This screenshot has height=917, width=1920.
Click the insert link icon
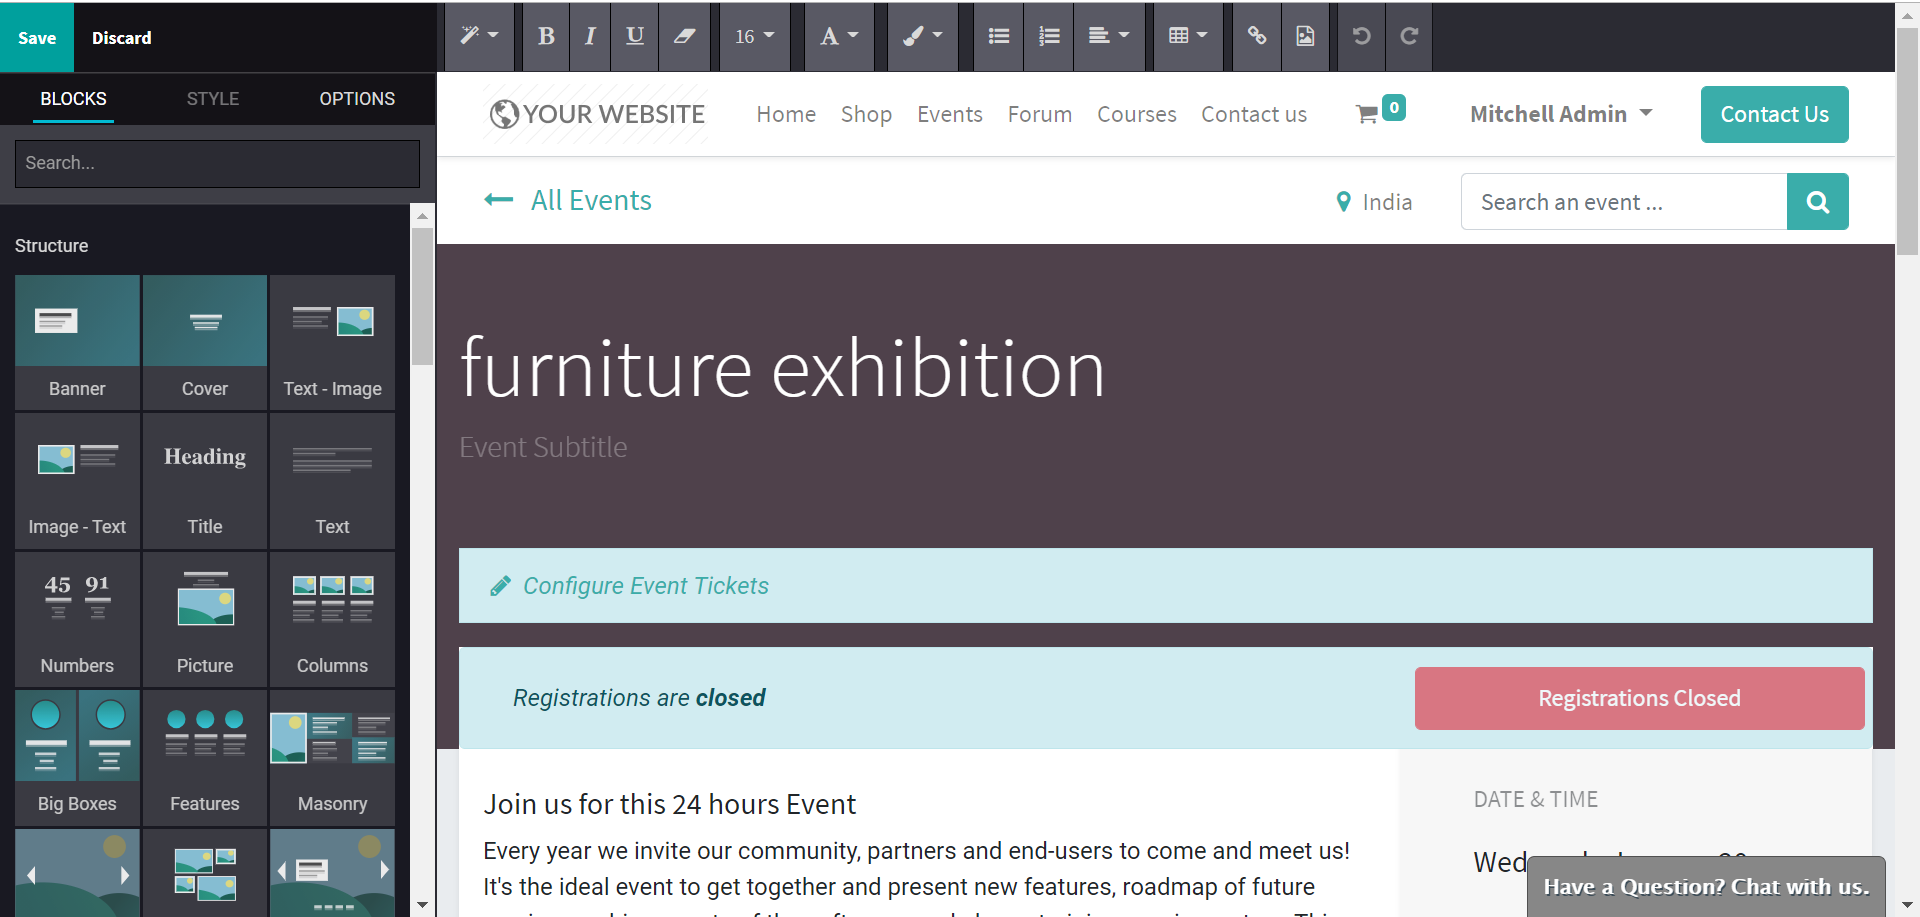pyautogui.click(x=1257, y=36)
